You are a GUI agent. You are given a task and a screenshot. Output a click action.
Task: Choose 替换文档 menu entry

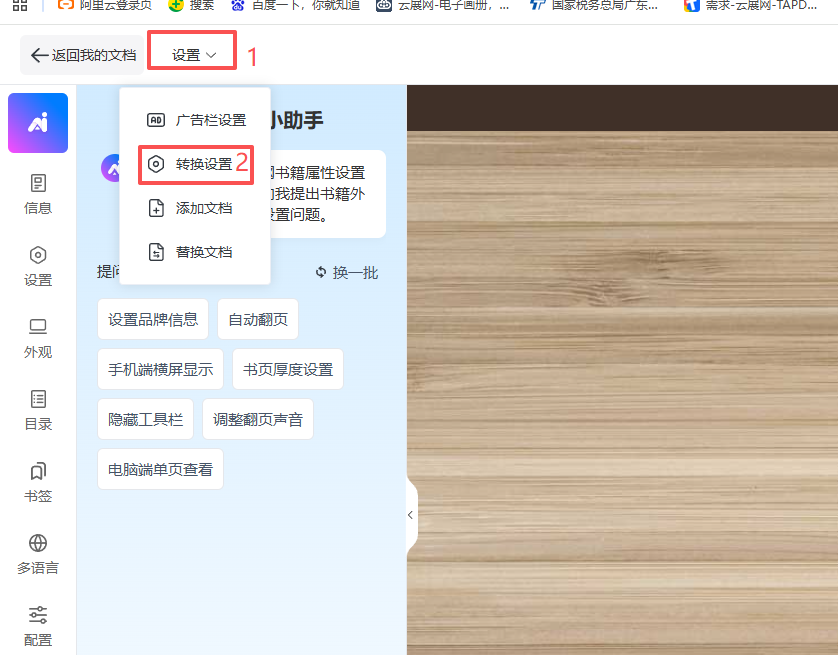[196, 252]
